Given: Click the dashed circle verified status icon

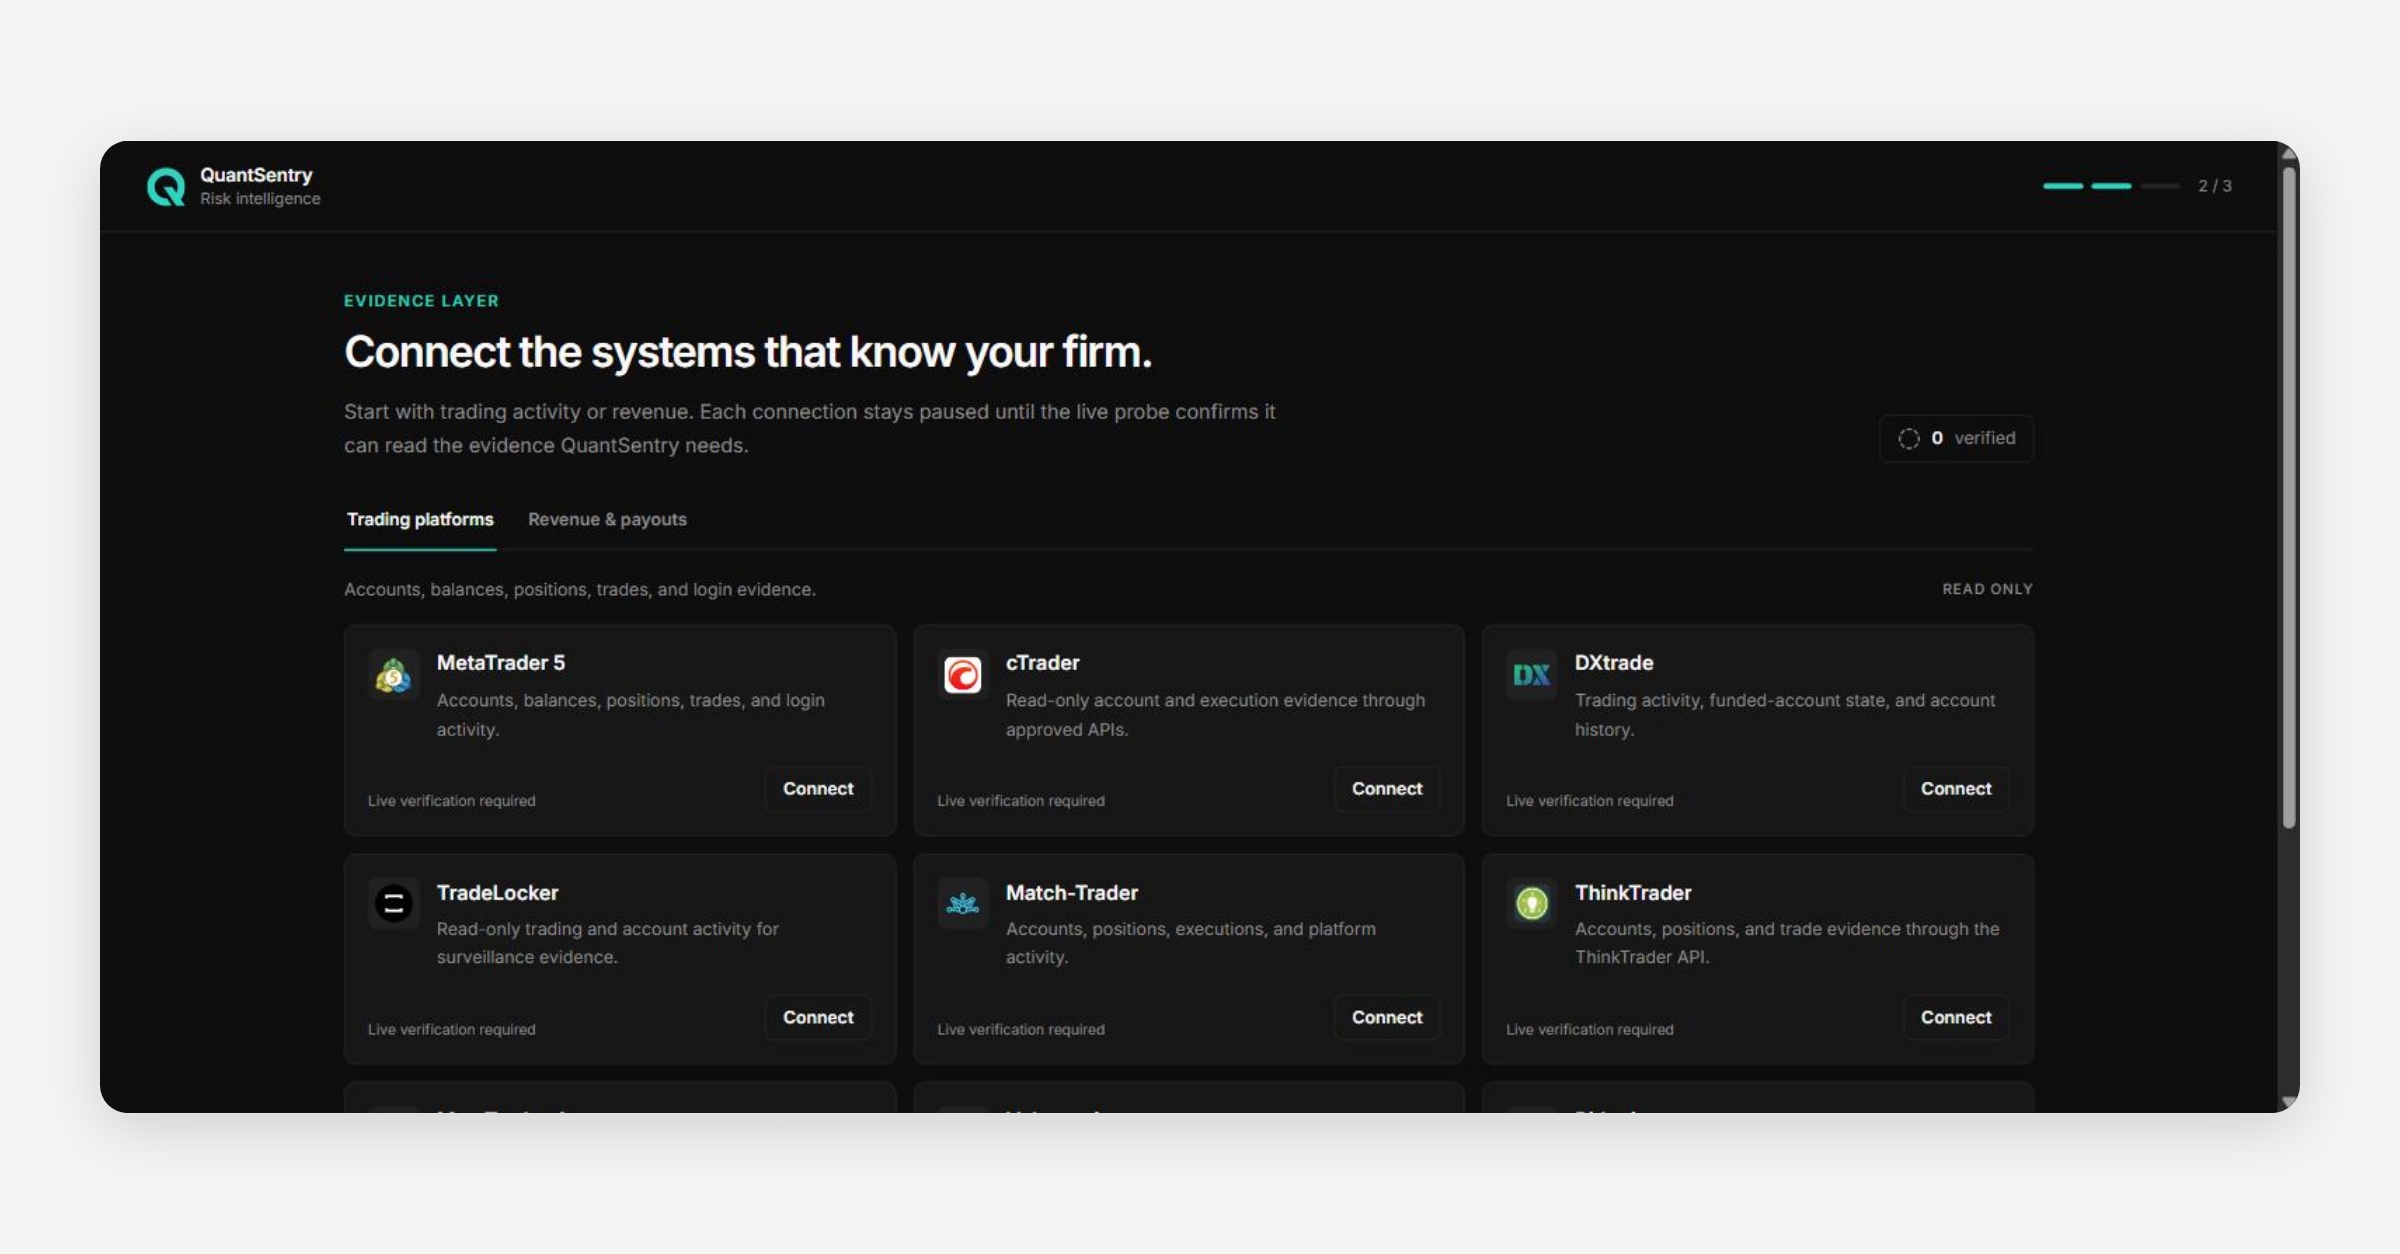Looking at the screenshot, I should 1908,439.
